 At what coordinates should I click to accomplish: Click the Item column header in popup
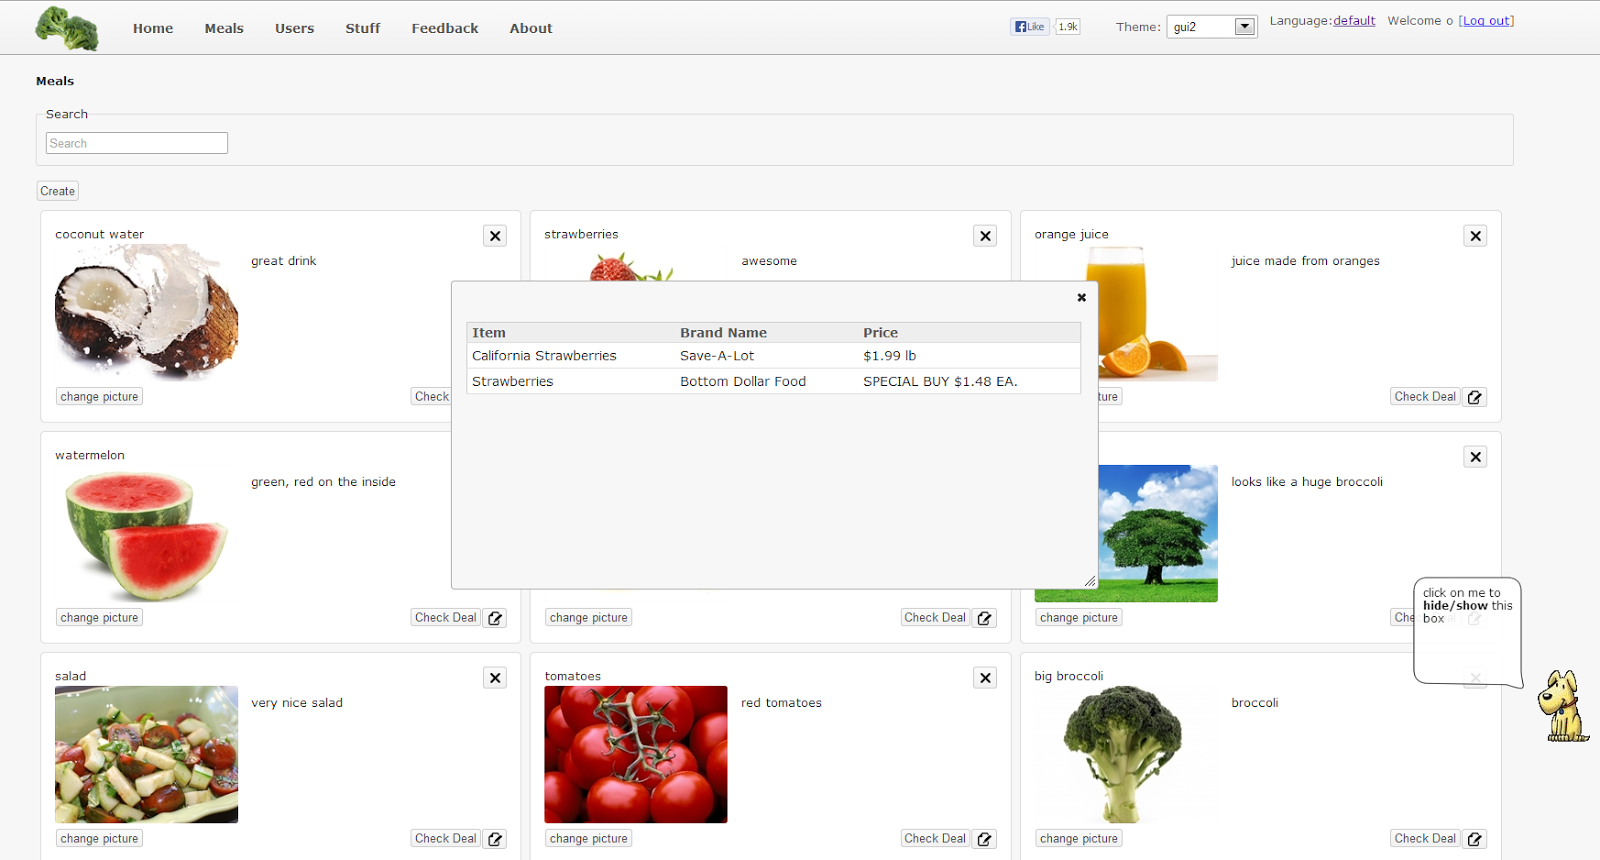(489, 333)
